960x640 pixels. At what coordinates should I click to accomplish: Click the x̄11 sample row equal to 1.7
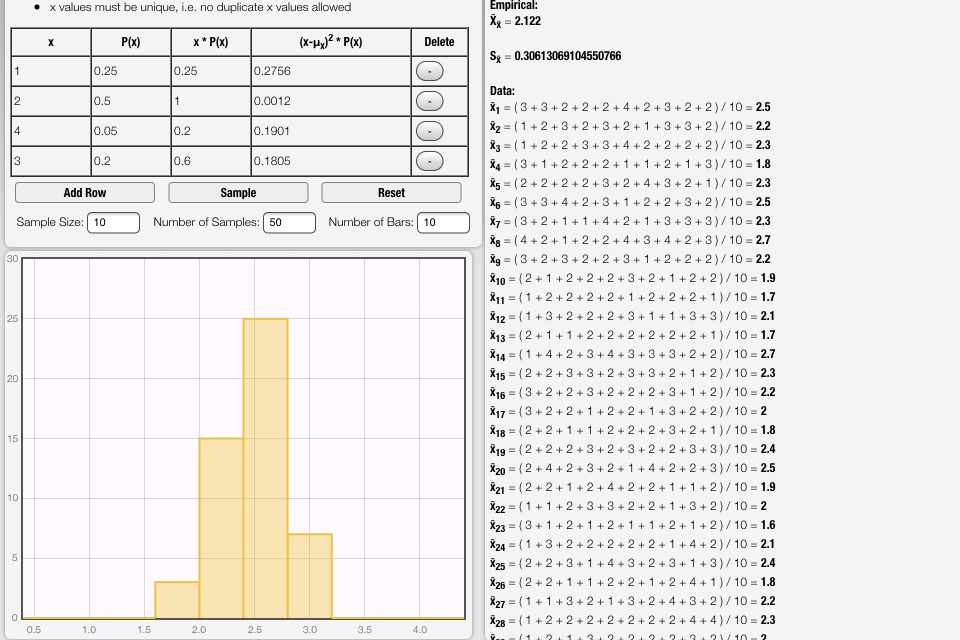click(632, 297)
